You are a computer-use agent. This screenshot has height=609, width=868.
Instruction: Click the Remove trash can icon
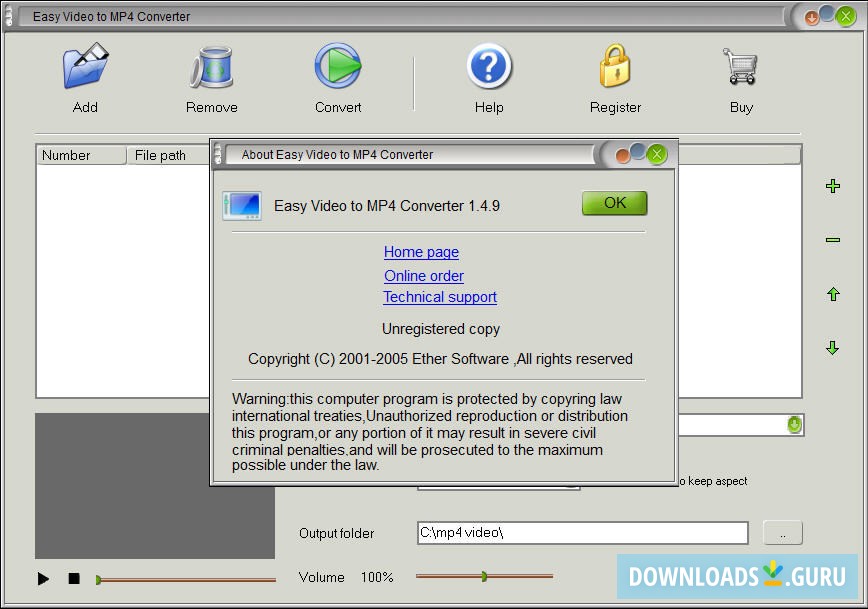(211, 67)
